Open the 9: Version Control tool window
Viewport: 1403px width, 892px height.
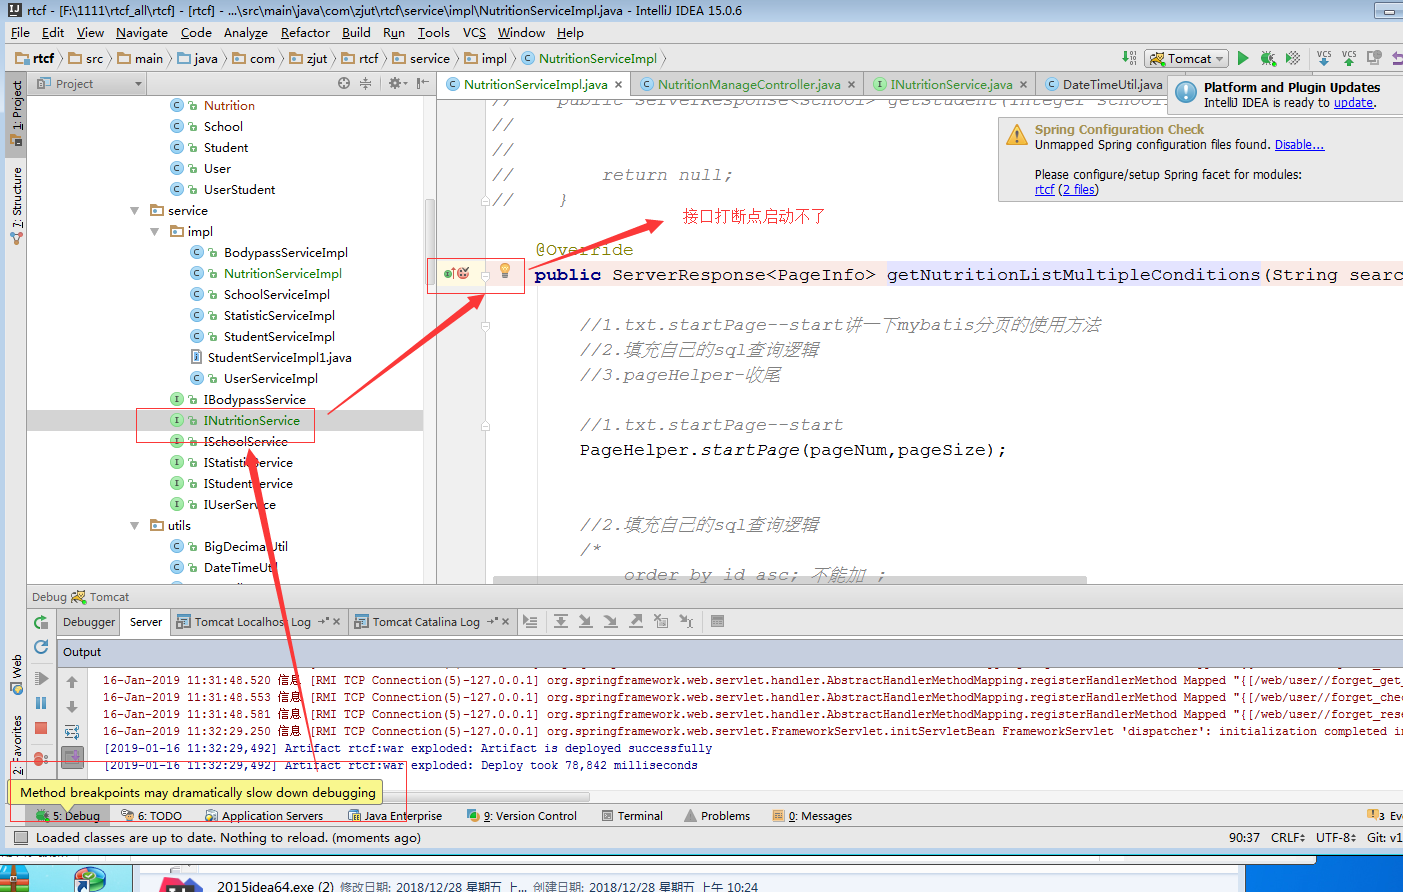[522, 816]
